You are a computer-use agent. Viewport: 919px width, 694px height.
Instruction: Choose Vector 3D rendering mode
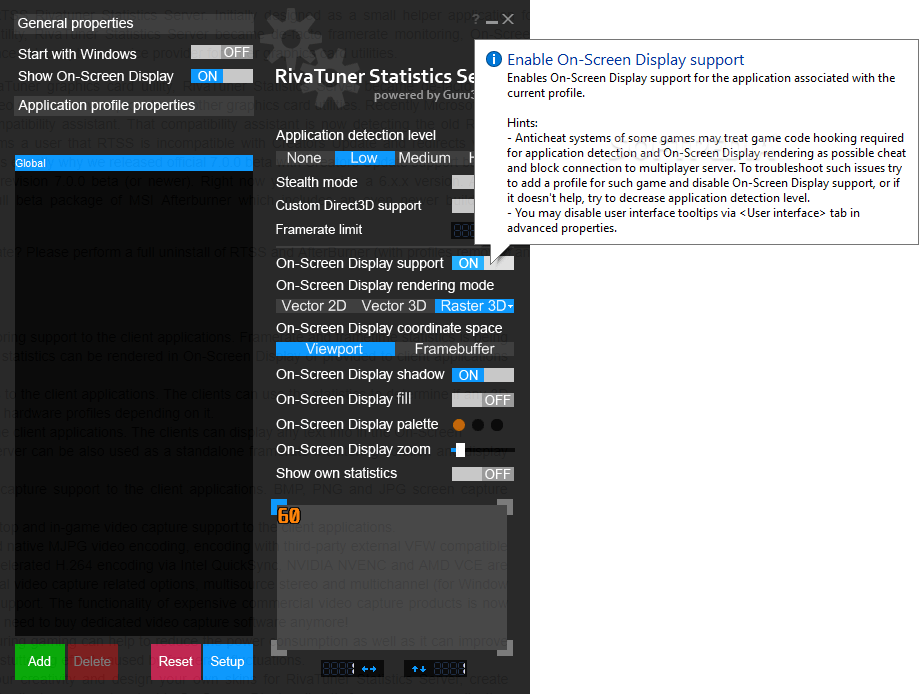394,306
